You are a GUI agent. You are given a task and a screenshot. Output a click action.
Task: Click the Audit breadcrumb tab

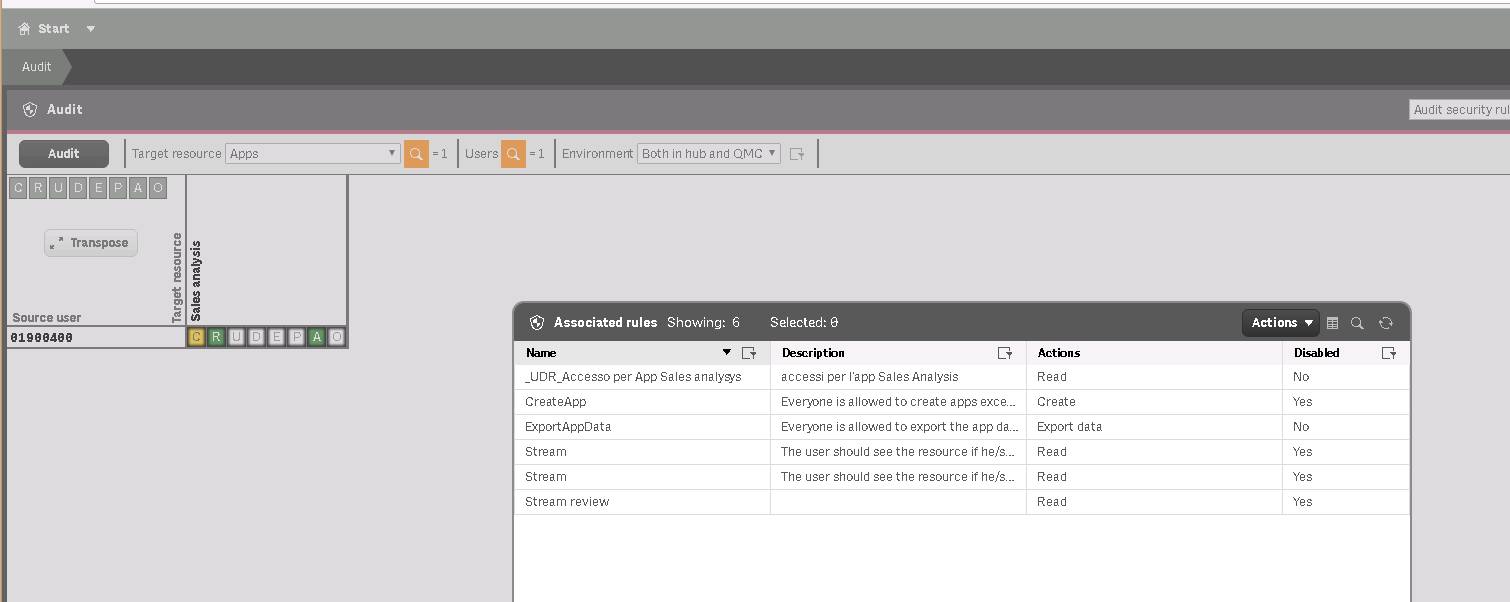(x=37, y=67)
